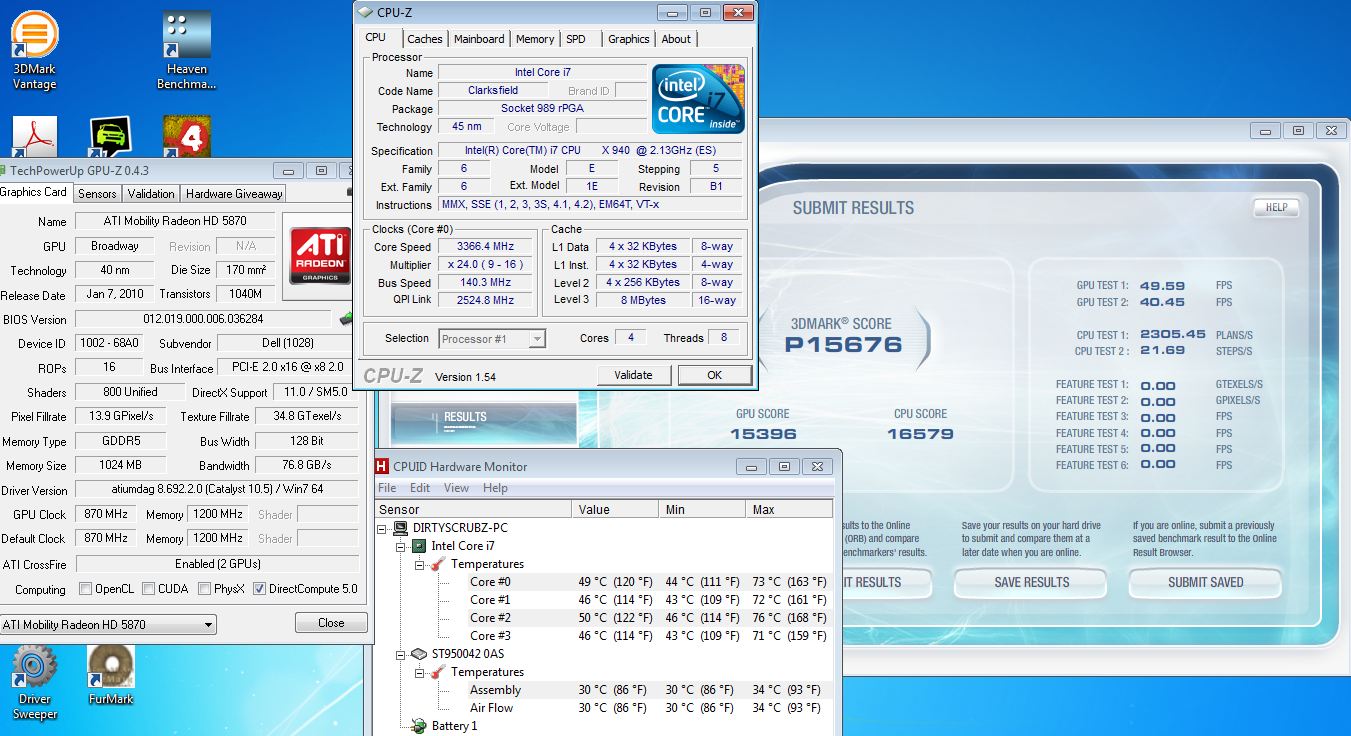Switch to the Caches tab in CPU-Z
Viewport: 1351px width, 736px height.
424,39
